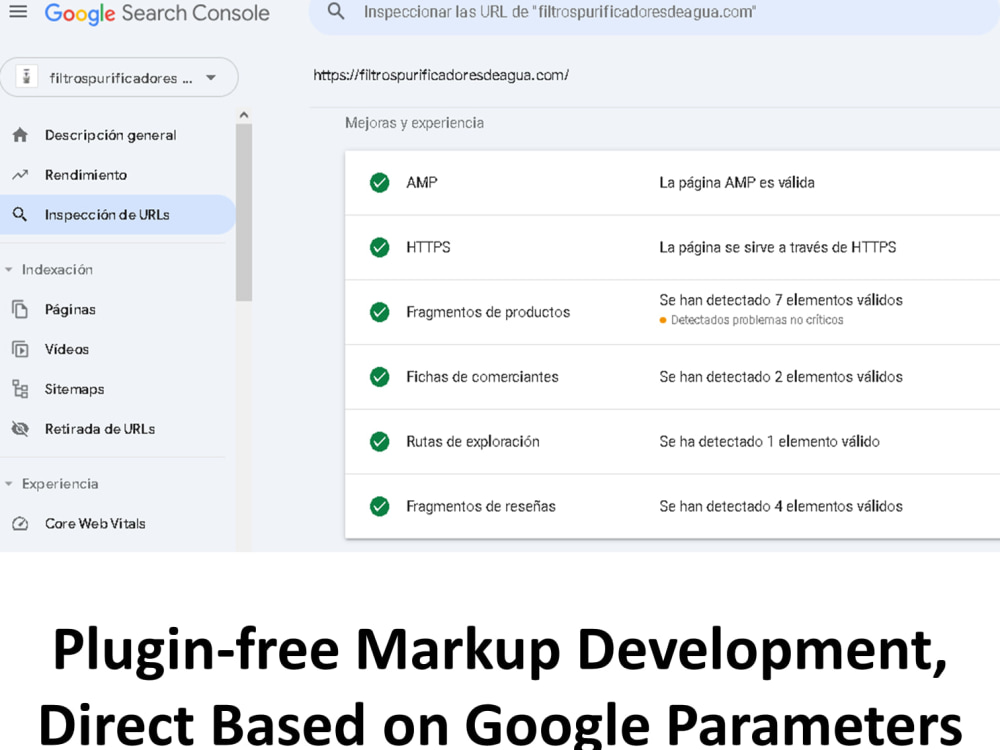This screenshot has height=750, width=1000.
Task: Open Fragmentos de reseñas row
Action: [672, 506]
